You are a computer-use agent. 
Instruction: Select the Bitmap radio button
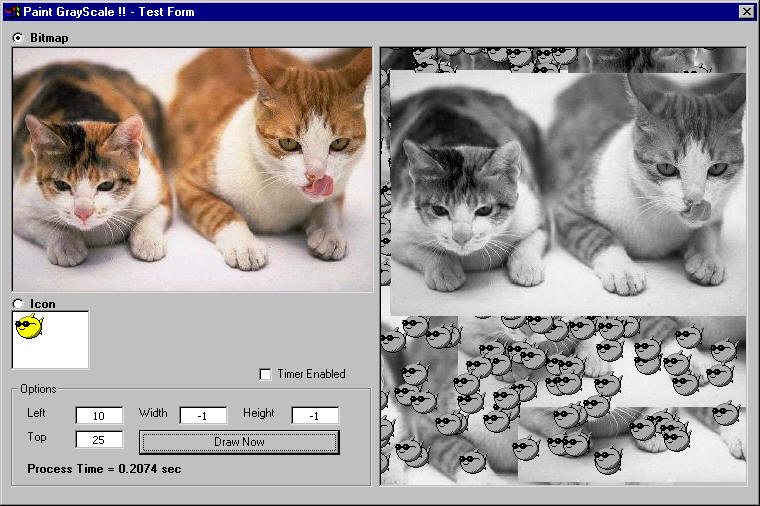click(x=18, y=37)
